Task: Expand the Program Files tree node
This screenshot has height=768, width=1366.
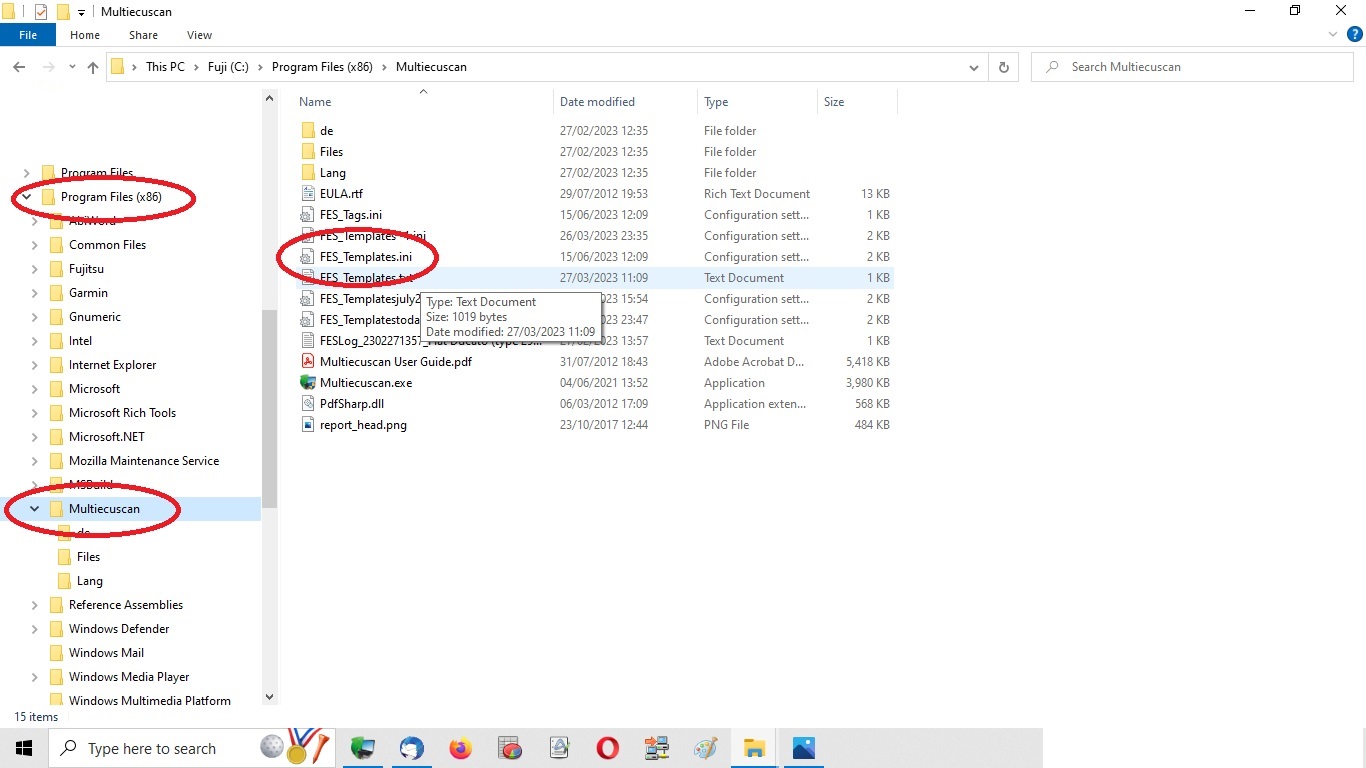Action: click(27, 173)
